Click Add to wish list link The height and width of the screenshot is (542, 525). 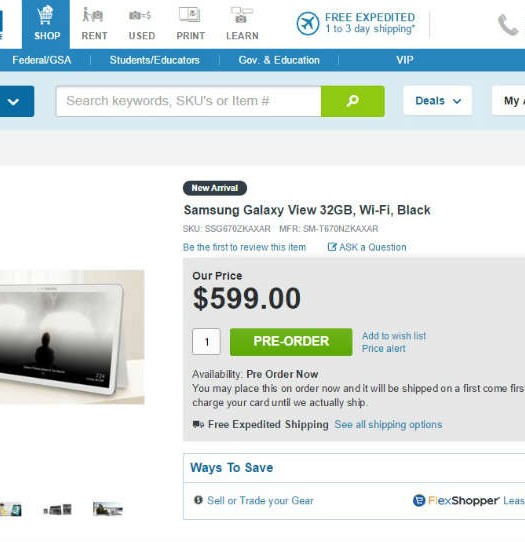coord(394,336)
